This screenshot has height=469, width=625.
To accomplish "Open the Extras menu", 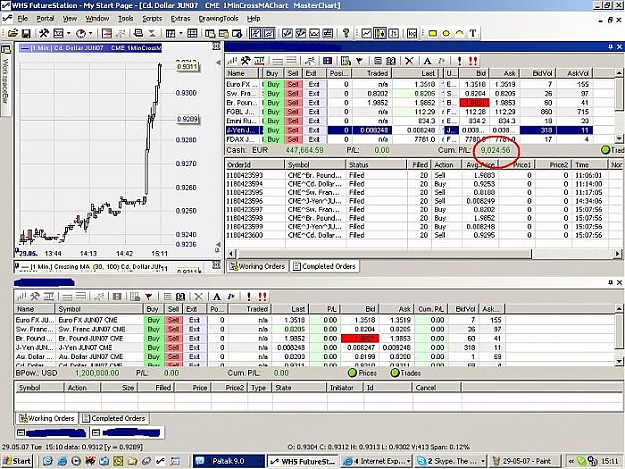I will pos(180,18).
